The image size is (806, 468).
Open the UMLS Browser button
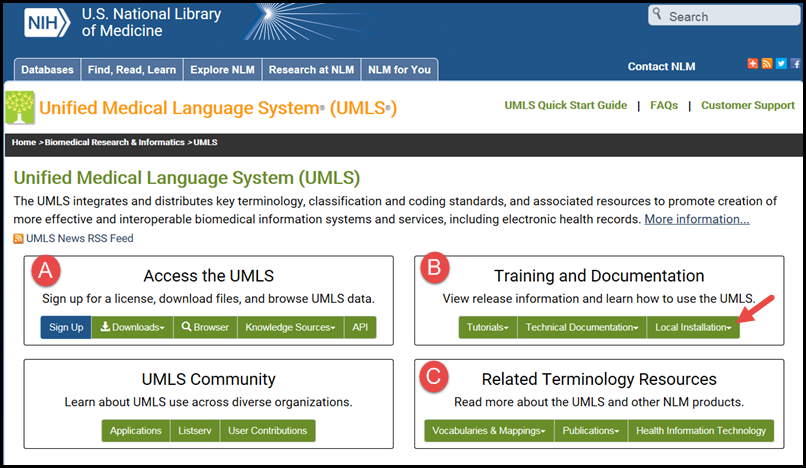[x=205, y=328]
